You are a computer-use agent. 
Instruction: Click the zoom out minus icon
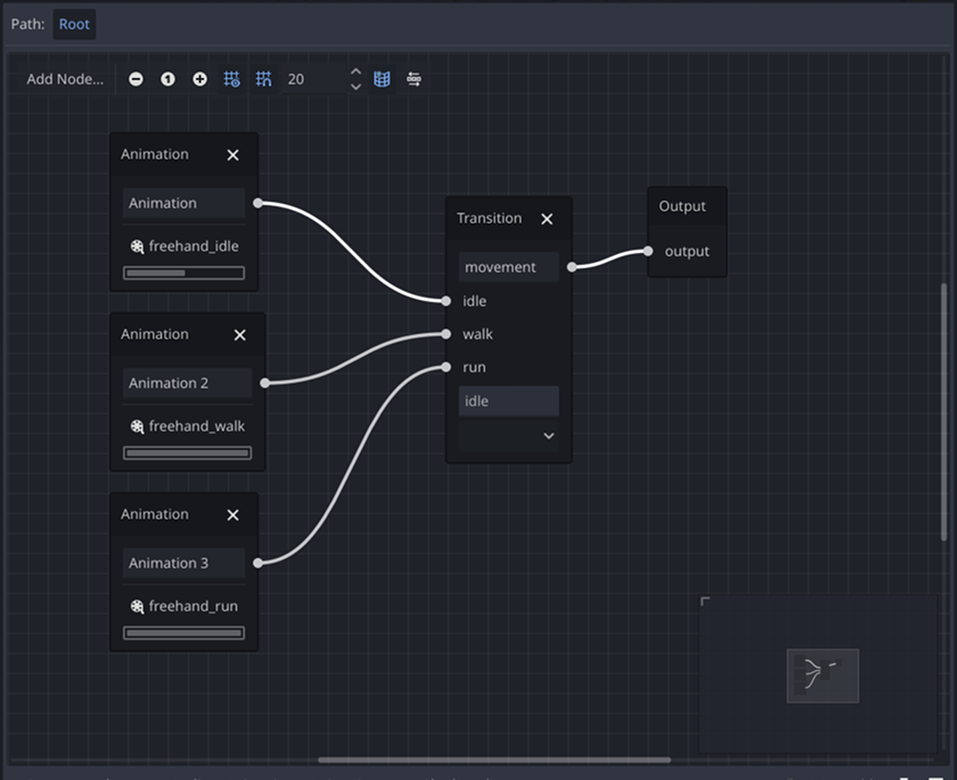pos(136,79)
